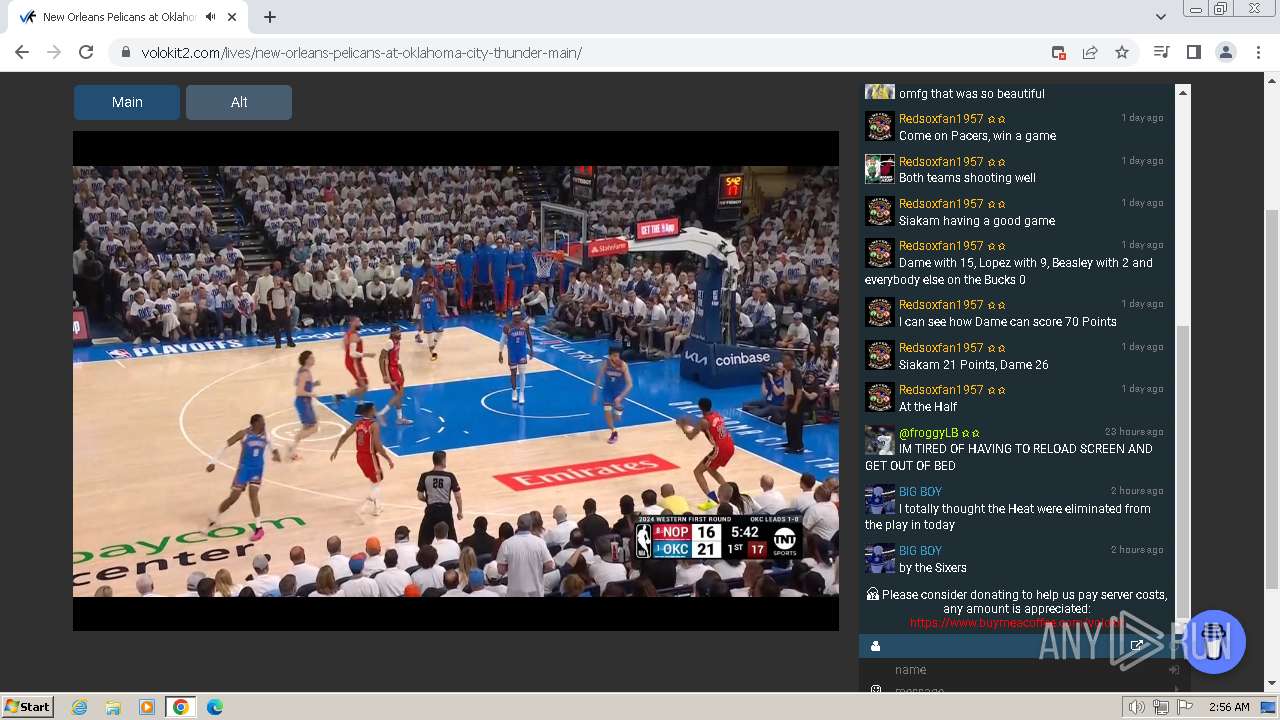
Task: Launch Internet Explorer from taskbar
Action: [x=79, y=707]
